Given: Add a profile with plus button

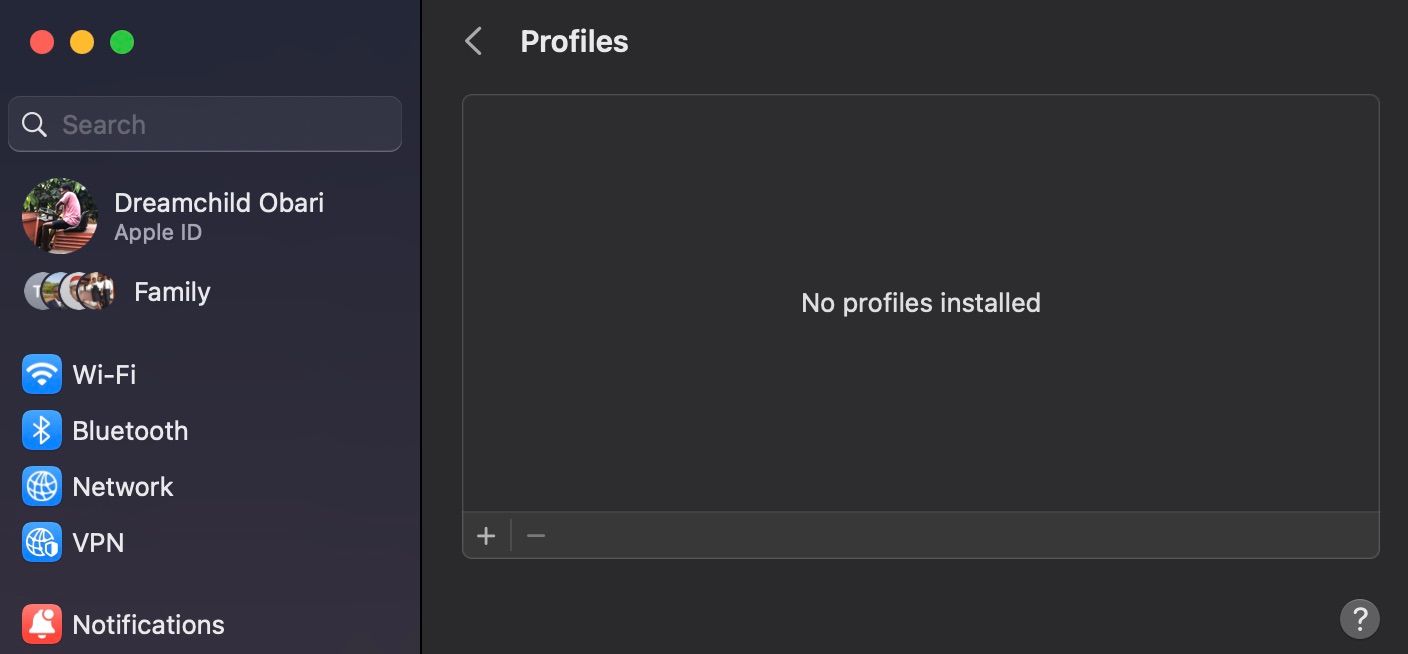Looking at the screenshot, I should (x=486, y=536).
